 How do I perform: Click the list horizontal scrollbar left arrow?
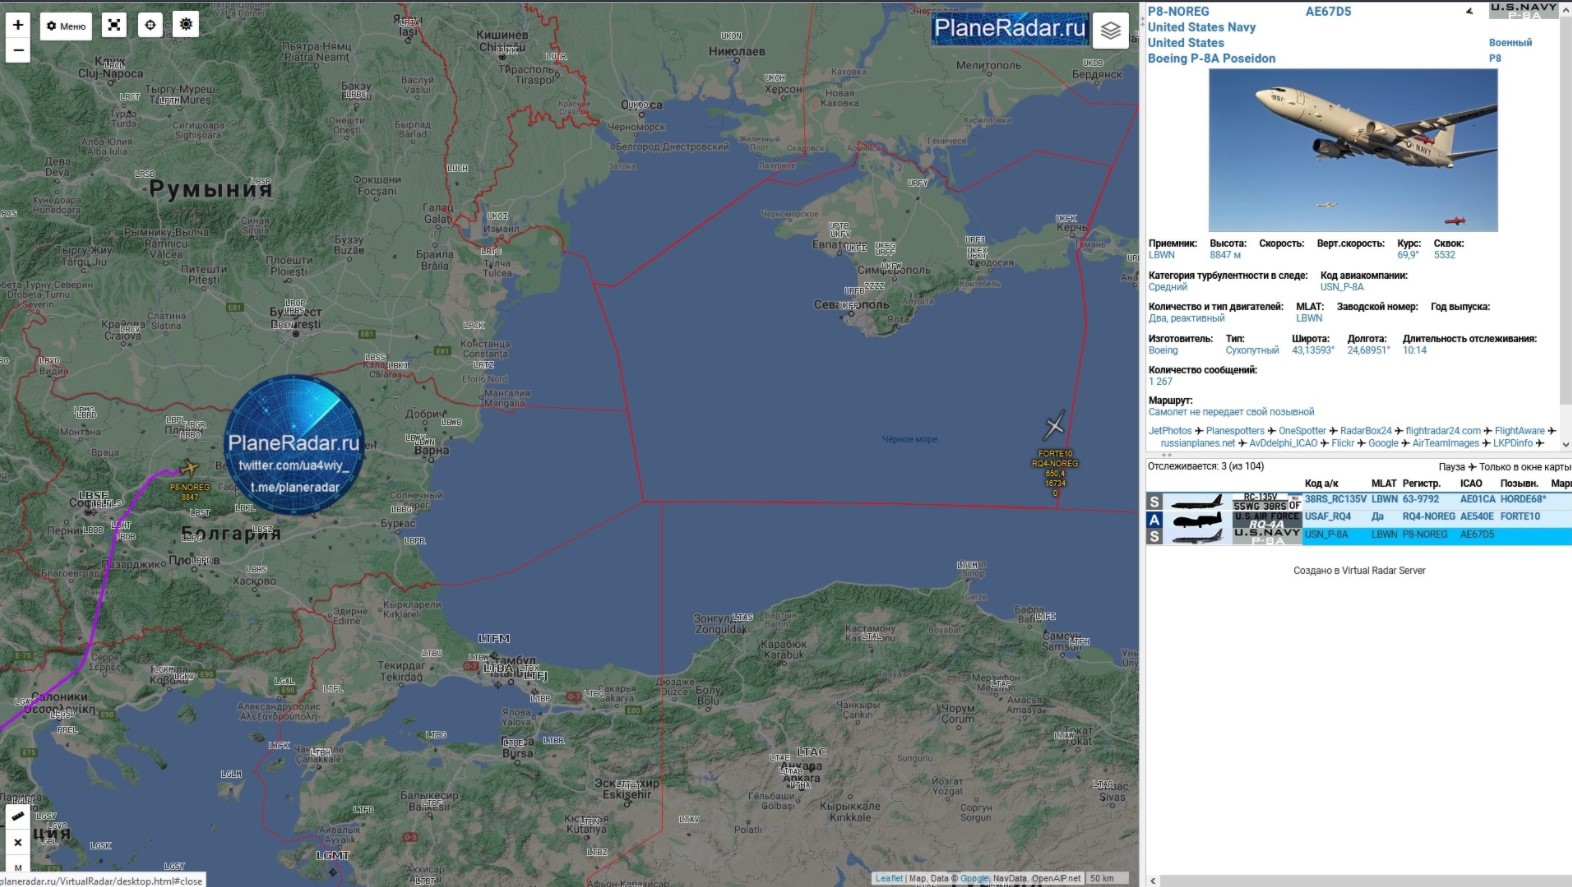pyautogui.click(x=1153, y=881)
